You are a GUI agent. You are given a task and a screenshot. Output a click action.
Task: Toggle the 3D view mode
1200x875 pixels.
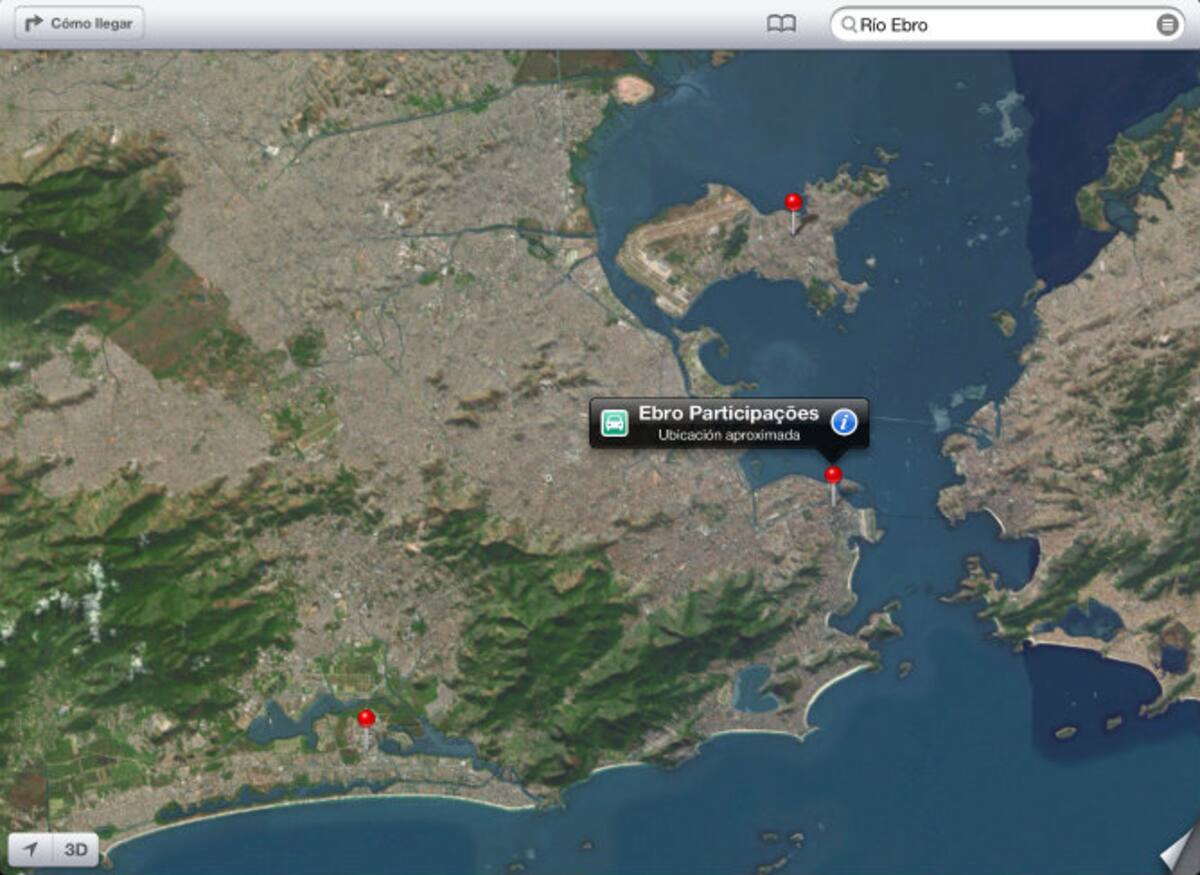pyautogui.click(x=76, y=850)
